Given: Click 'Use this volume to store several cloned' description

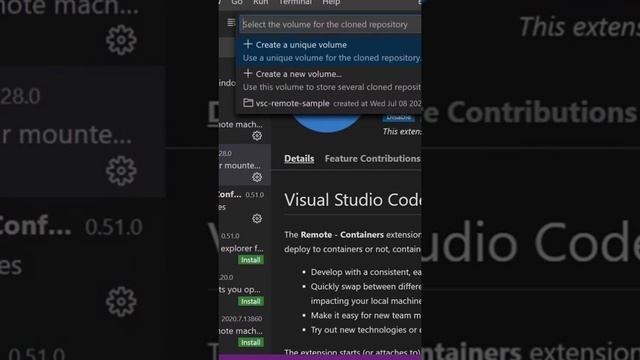Looking at the screenshot, I should [331, 87].
